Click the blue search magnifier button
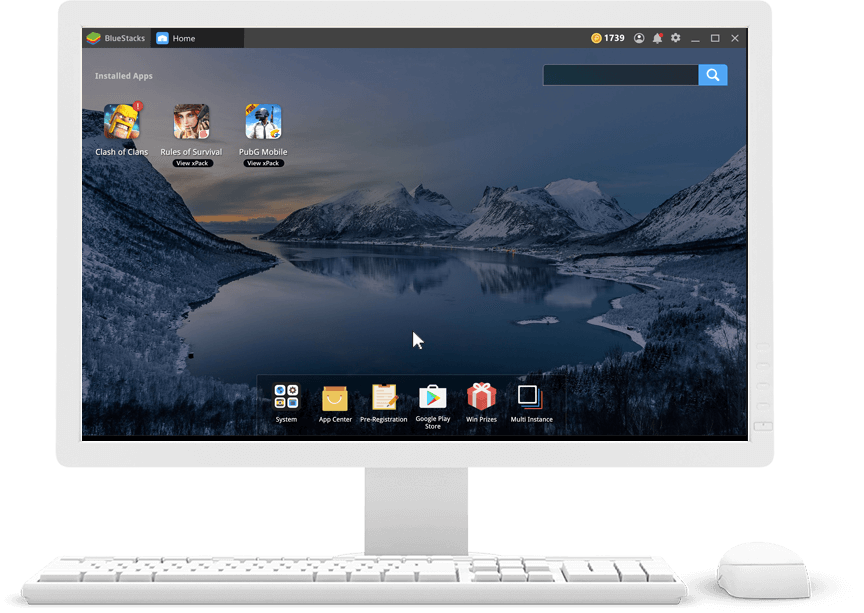Image resolution: width=864 pixels, height=613 pixels. tap(713, 75)
